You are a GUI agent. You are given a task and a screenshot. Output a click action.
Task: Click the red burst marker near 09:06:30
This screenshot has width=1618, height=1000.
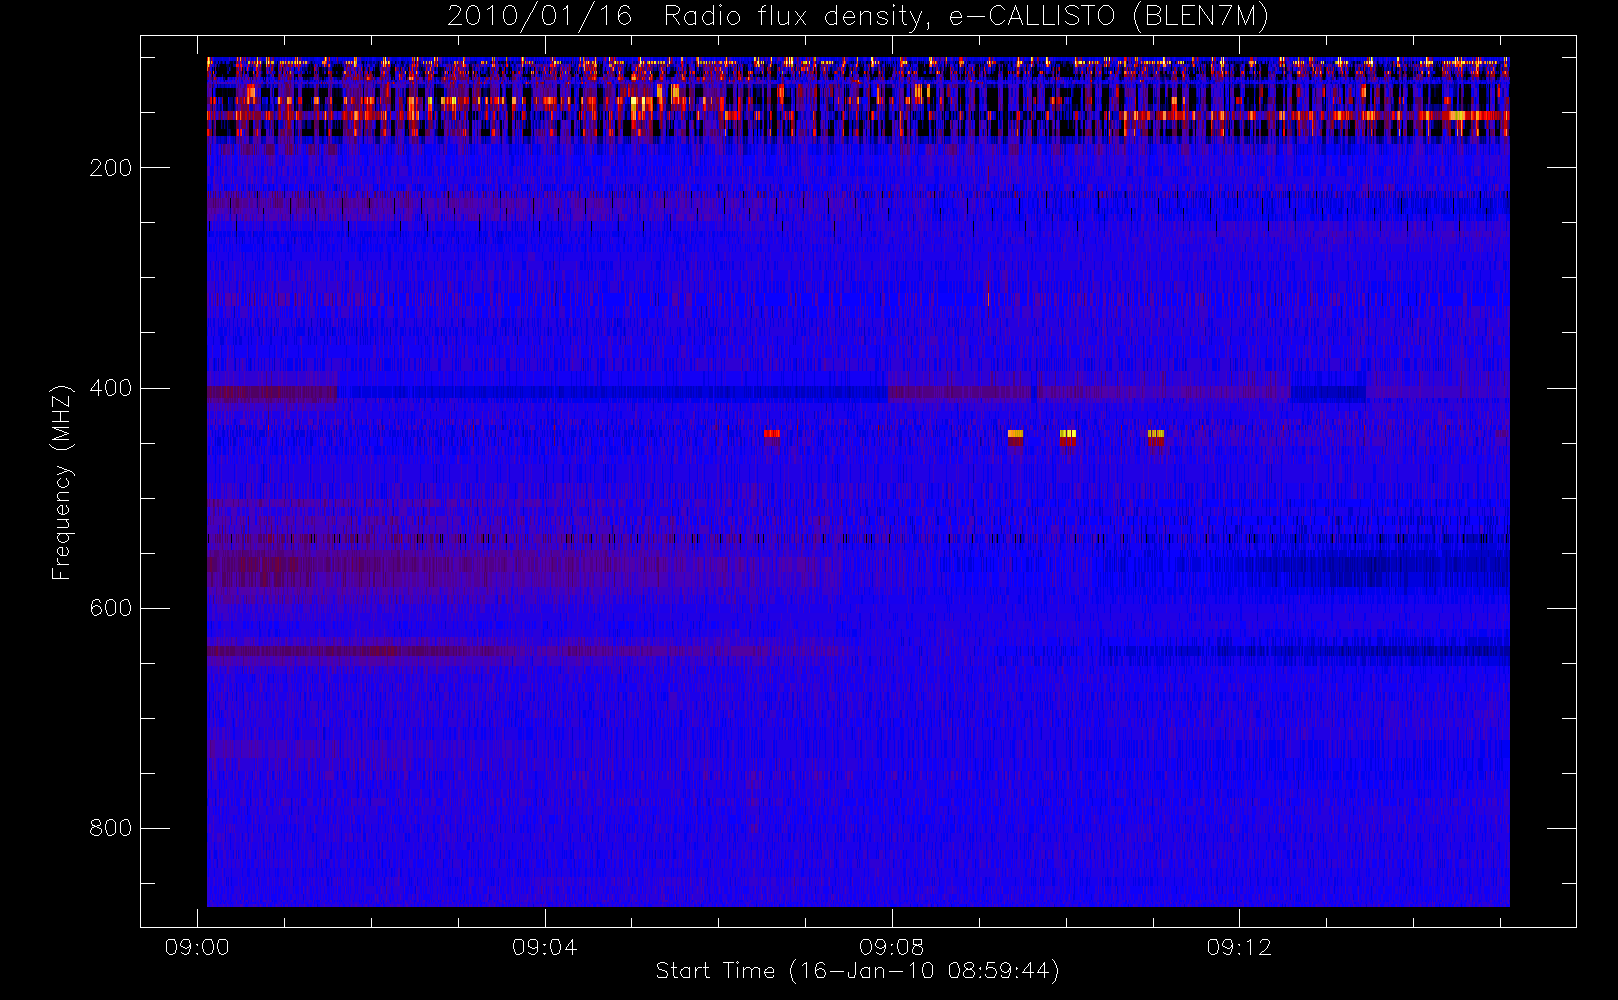pyautogui.click(x=771, y=434)
